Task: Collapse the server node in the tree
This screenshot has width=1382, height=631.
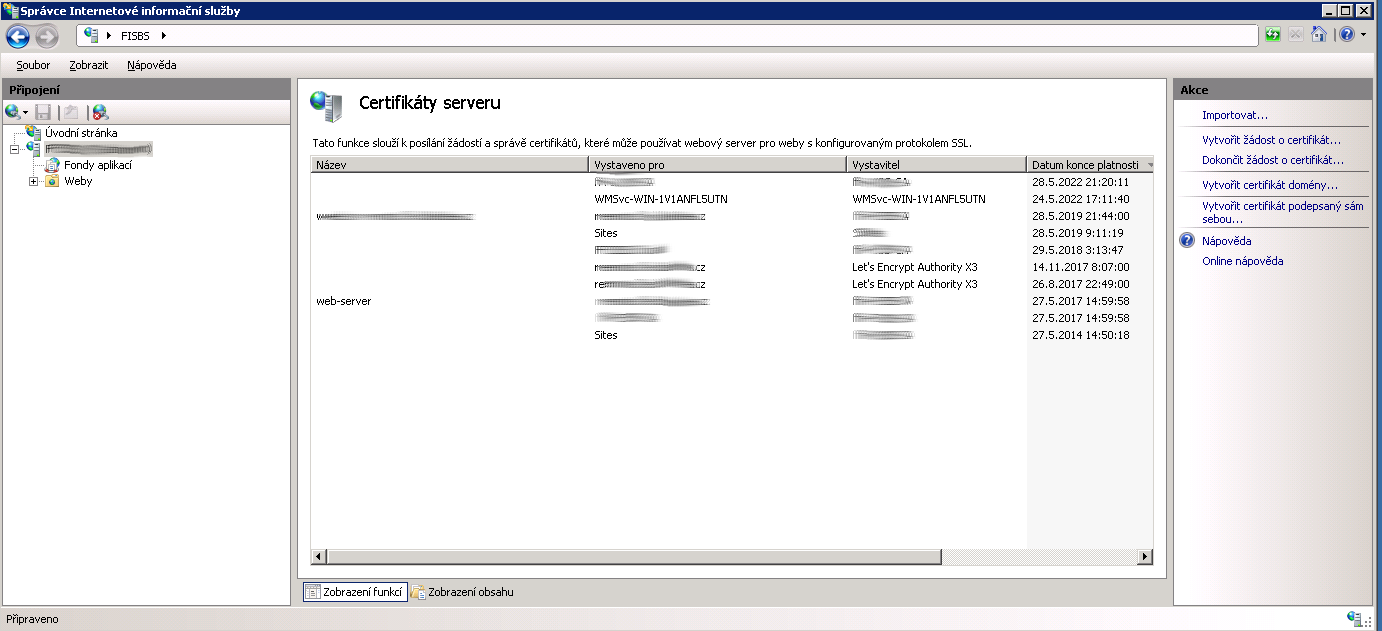Action: tap(14, 149)
